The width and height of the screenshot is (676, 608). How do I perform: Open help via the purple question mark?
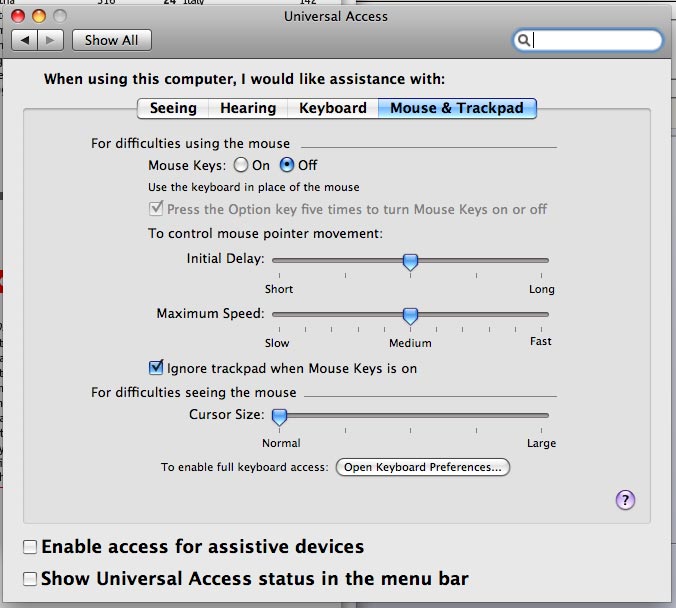coord(625,500)
